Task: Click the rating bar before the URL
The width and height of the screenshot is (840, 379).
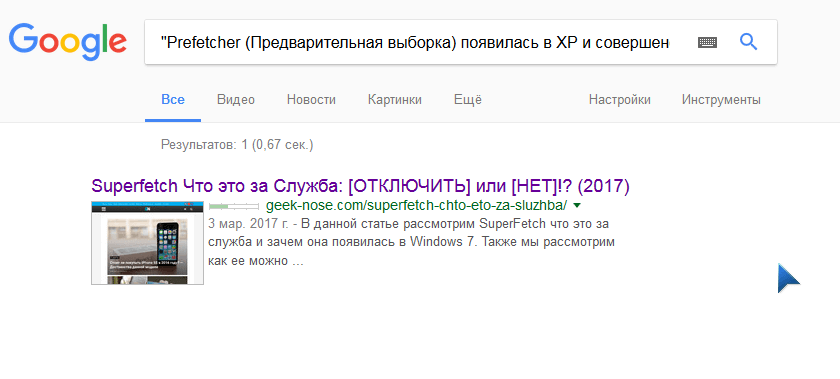Action: [x=234, y=206]
